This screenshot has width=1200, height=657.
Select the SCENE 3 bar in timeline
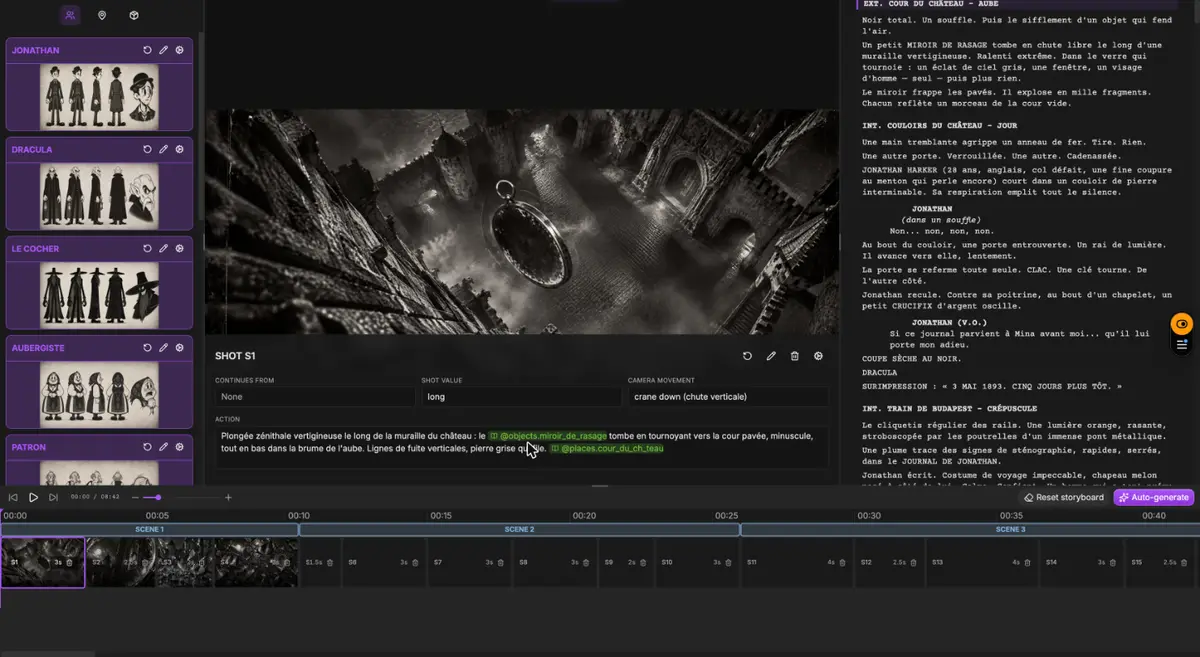coord(970,529)
